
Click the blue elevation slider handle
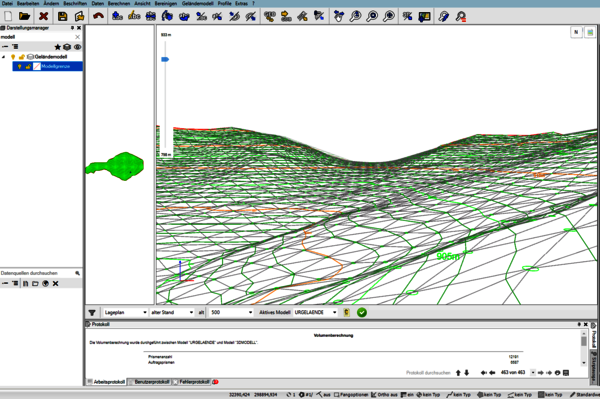(165, 59)
